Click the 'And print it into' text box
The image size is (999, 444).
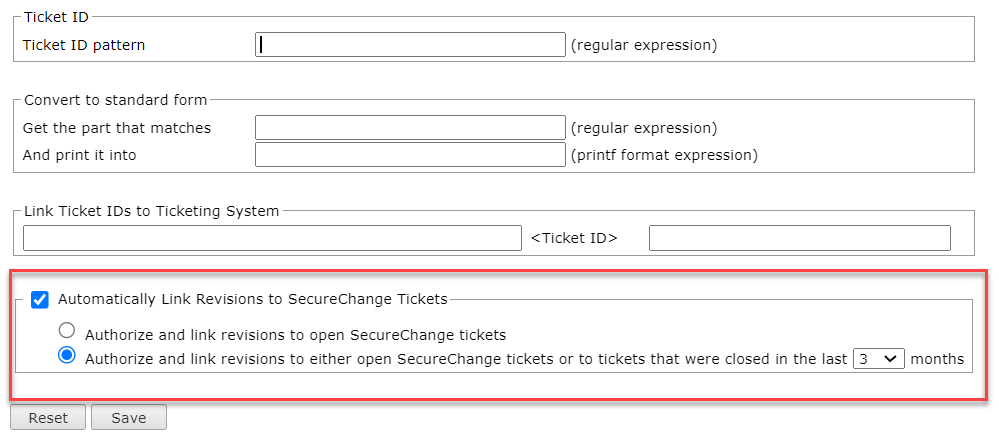(410, 155)
